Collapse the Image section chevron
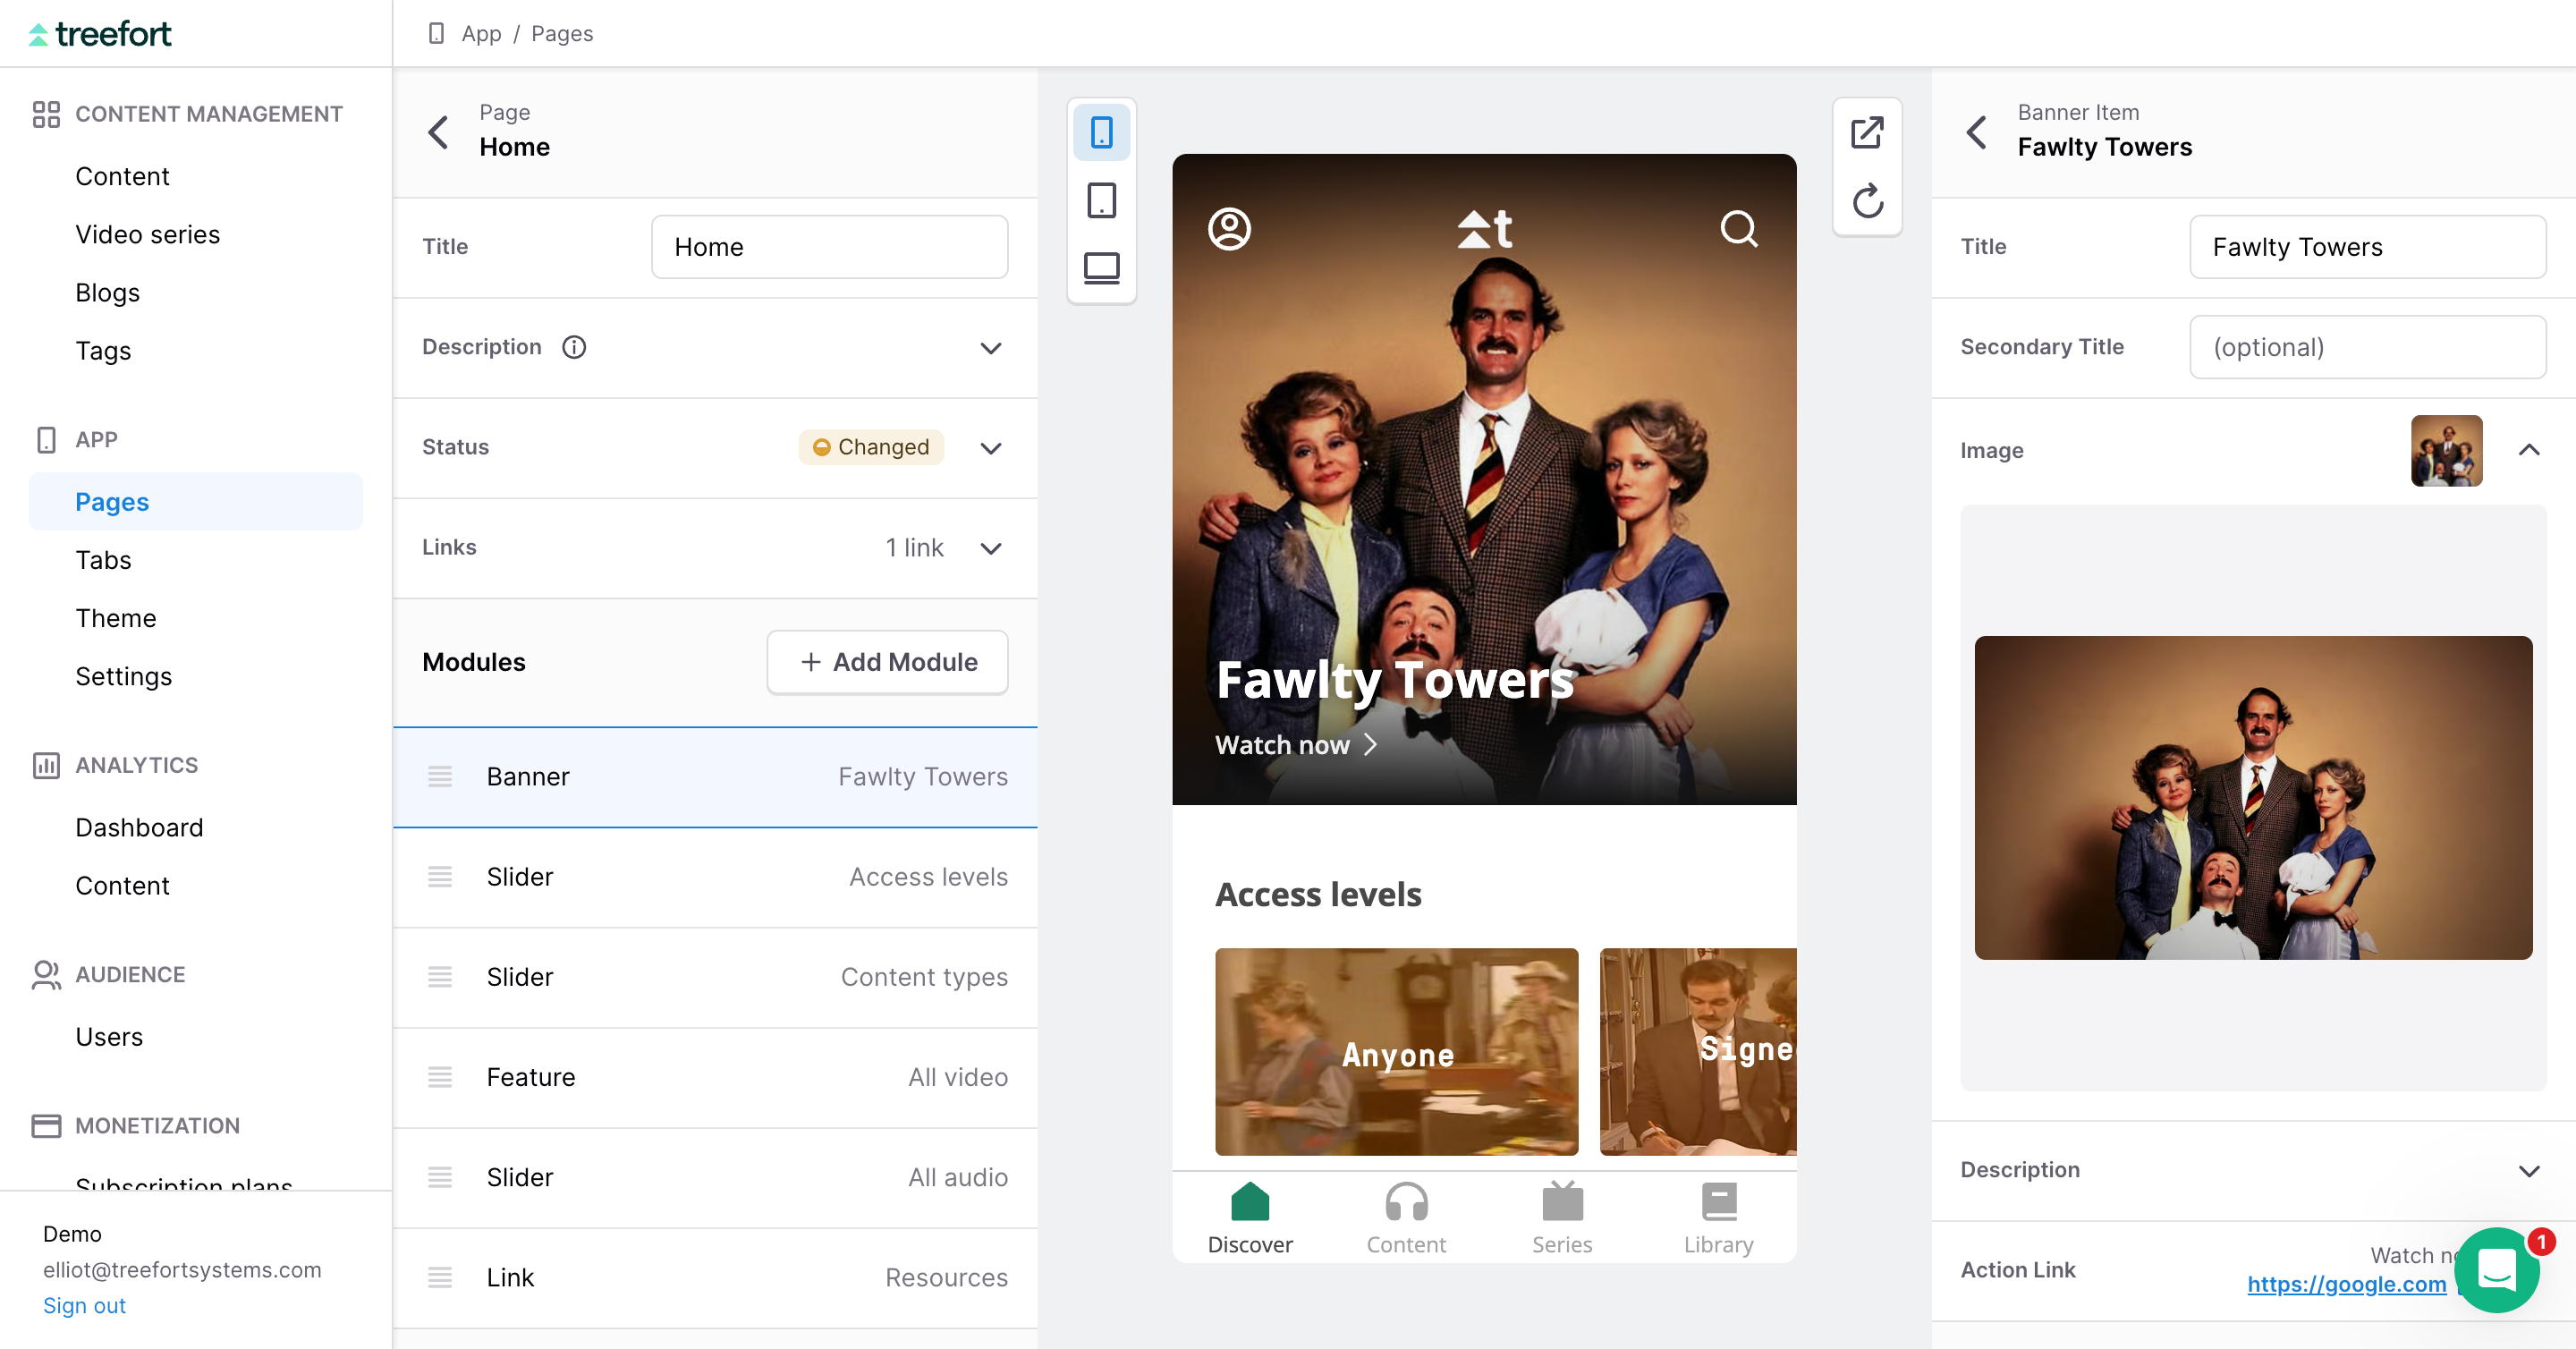The image size is (2576, 1349). (x=2528, y=450)
